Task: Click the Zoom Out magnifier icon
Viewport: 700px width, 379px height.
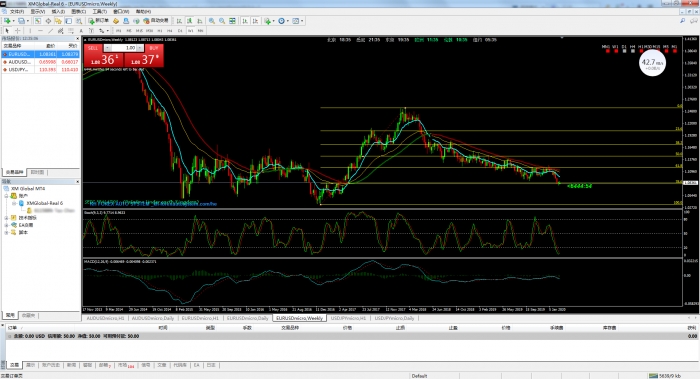Action: (x=222, y=21)
